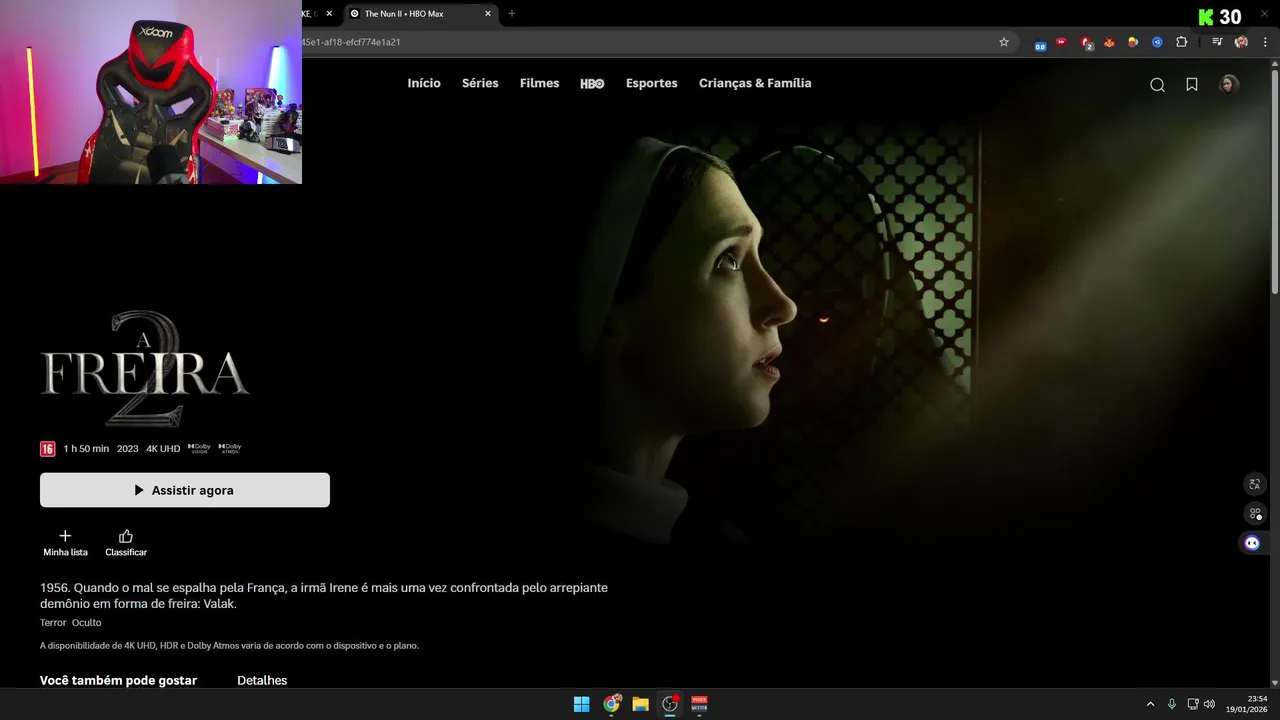Open the saved list bookmark icon in the header
The image size is (1280, 720).
(x=1192, y=85)
